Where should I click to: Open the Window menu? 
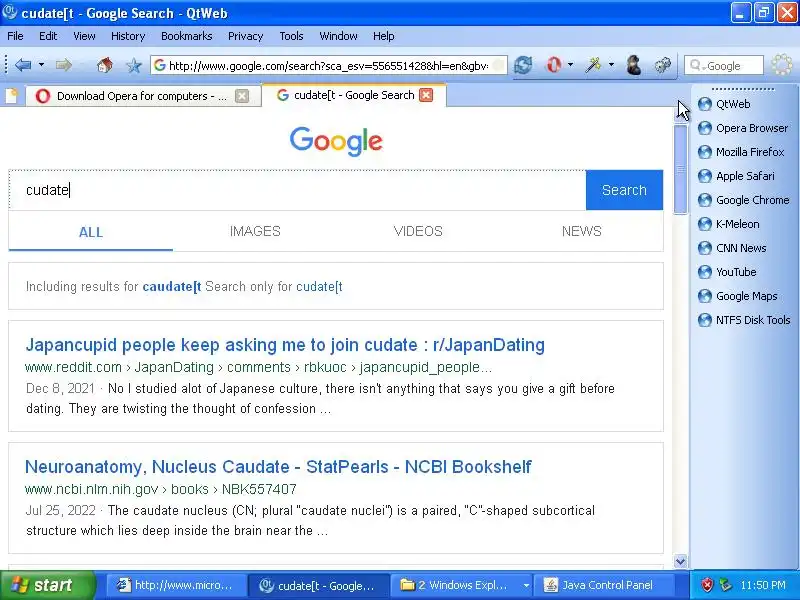[x=338, y=36]
